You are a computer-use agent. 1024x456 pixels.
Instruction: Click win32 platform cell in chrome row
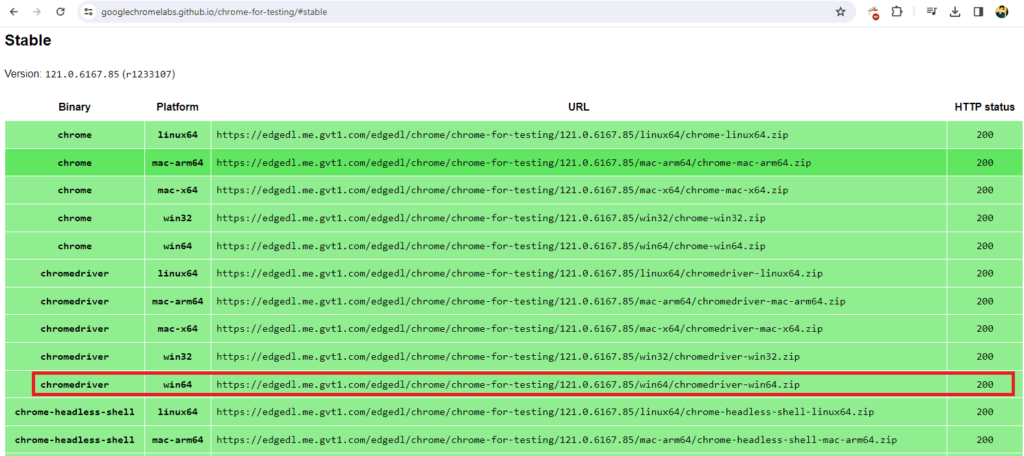click(178, 218)
